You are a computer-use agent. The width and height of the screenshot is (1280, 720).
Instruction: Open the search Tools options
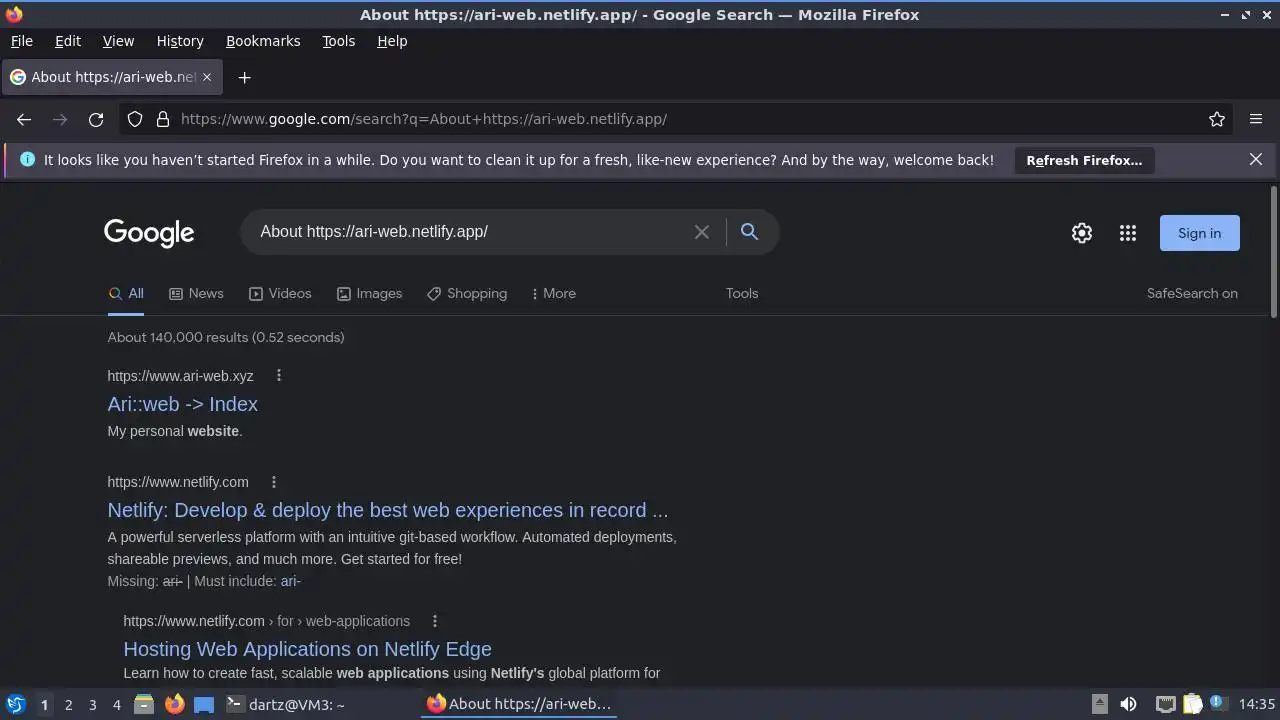(742, 293)
